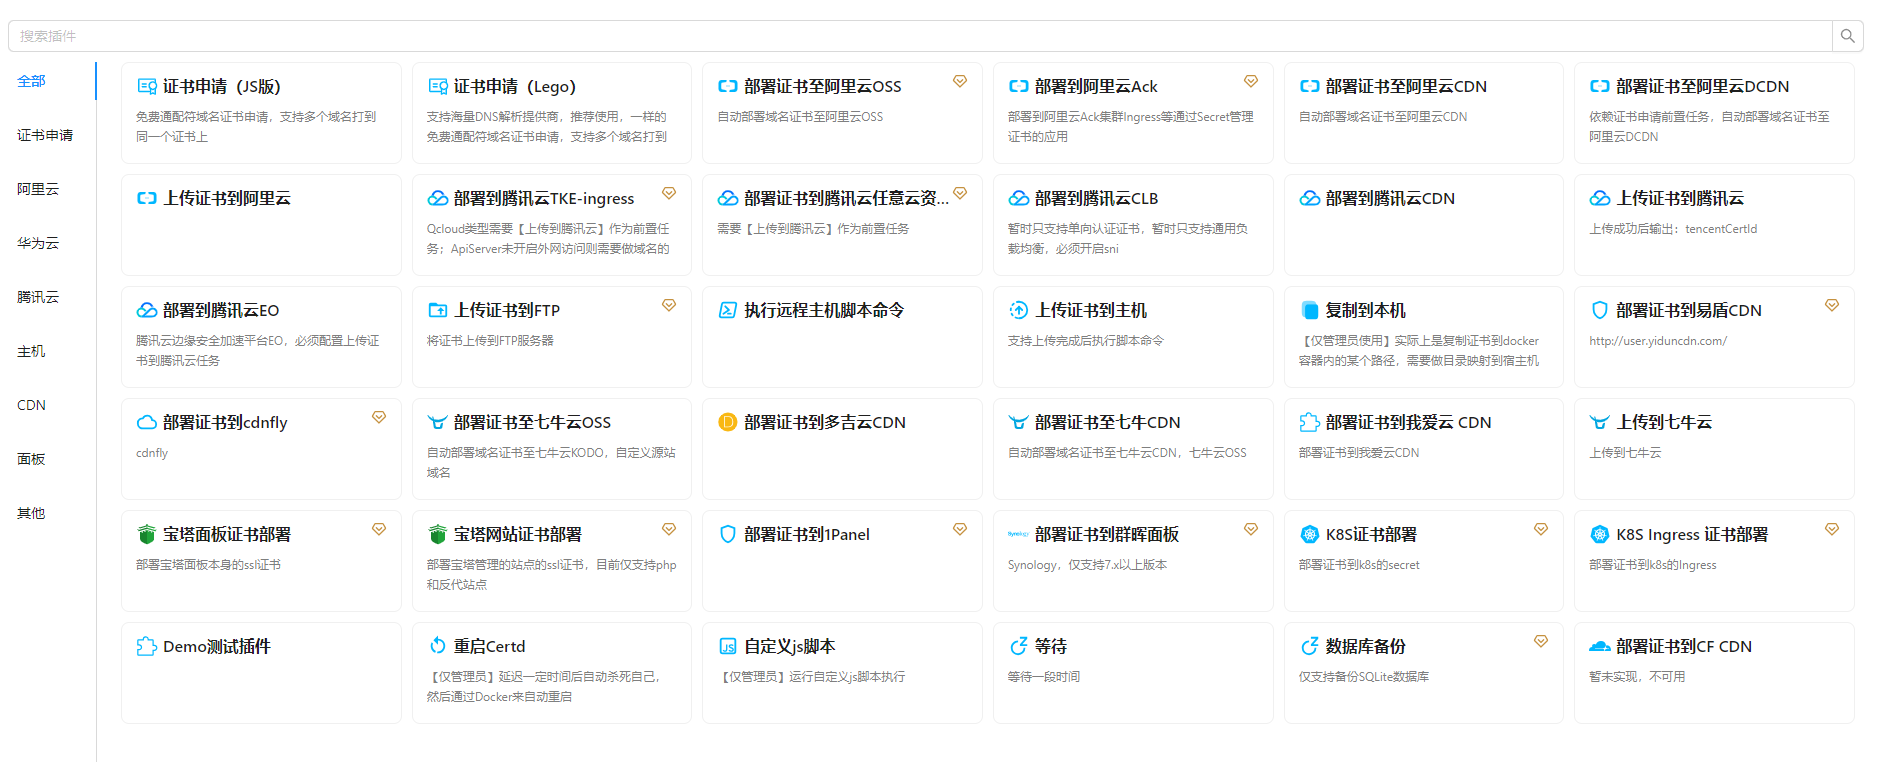This screenshot has width=1878, height=762.
Task: Pick the 数据库备份 plugin card
Action: coord(1422,672)
